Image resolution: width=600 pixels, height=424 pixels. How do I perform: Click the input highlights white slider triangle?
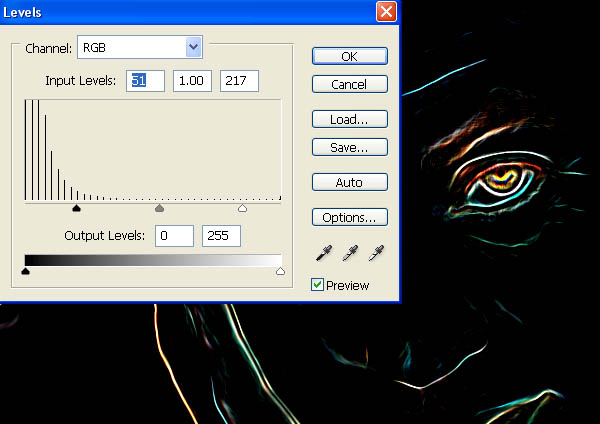[x=242, y=208]
